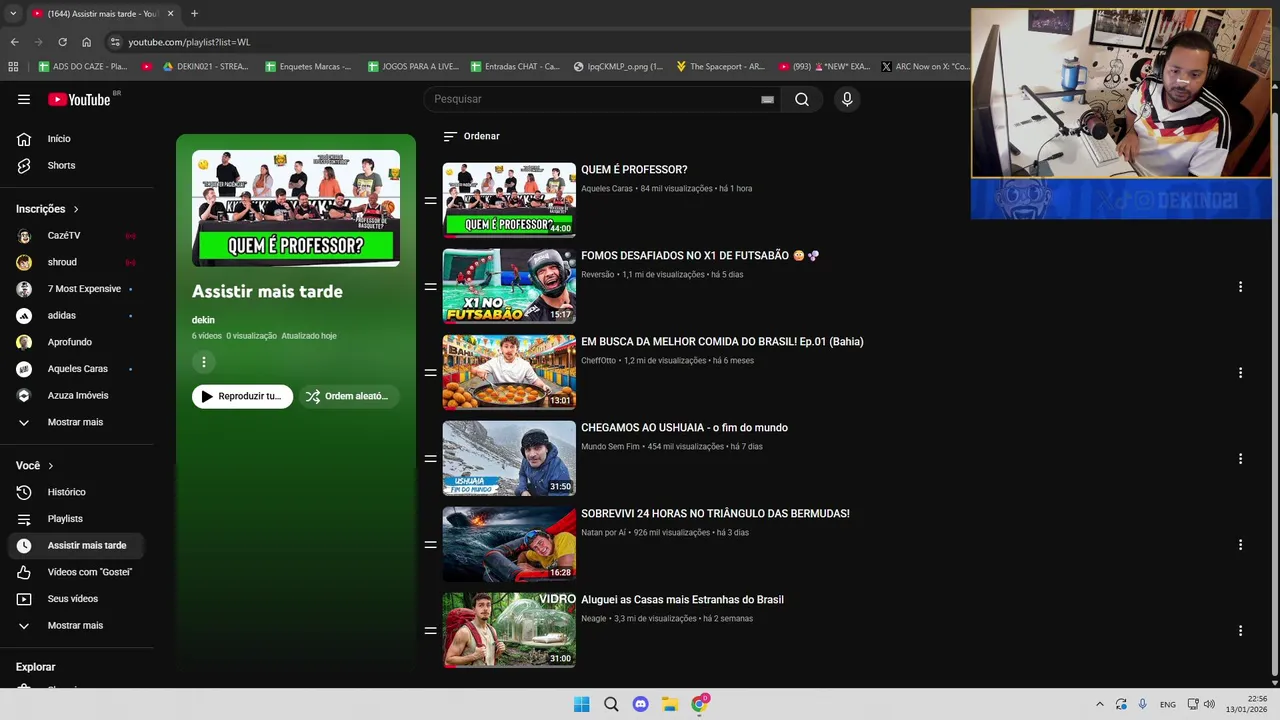The height and width of the screenshot is (720, 1280).
Task: Open Aluguei as Casas mais Estranhas video
Action: [x=682, y=600]
